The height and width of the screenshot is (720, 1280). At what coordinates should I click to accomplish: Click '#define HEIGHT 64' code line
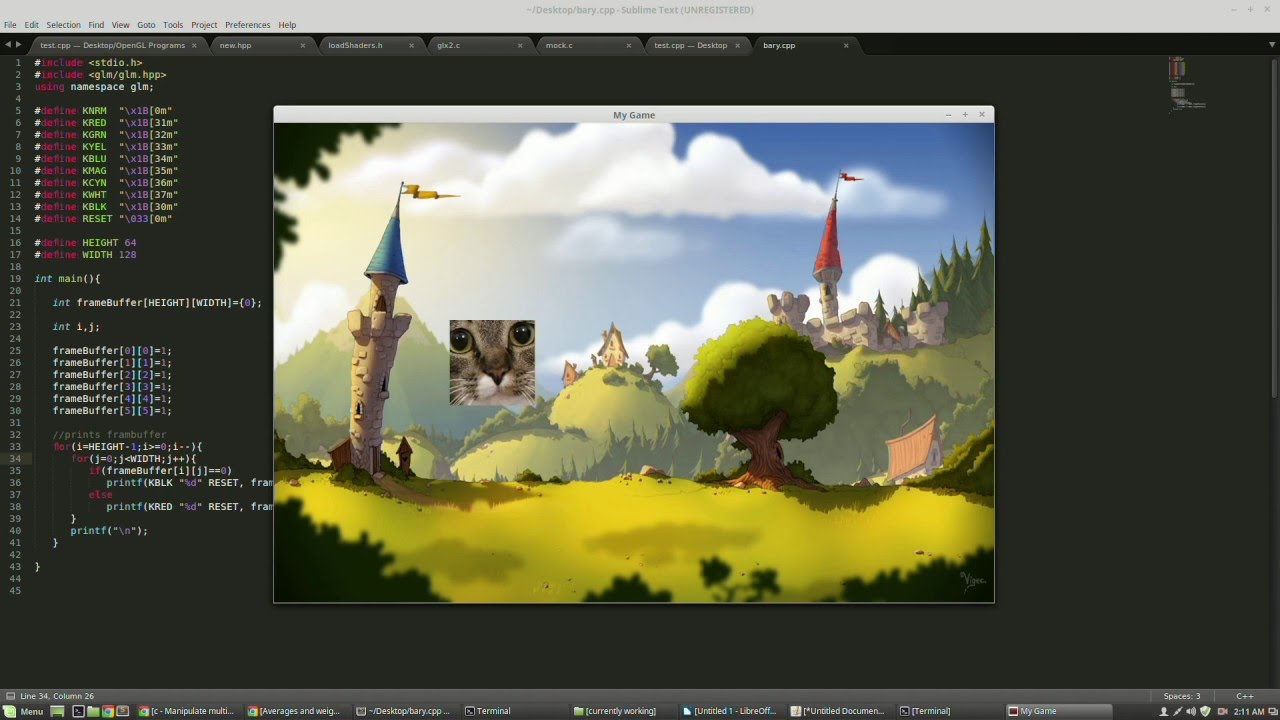click(85, 243)
